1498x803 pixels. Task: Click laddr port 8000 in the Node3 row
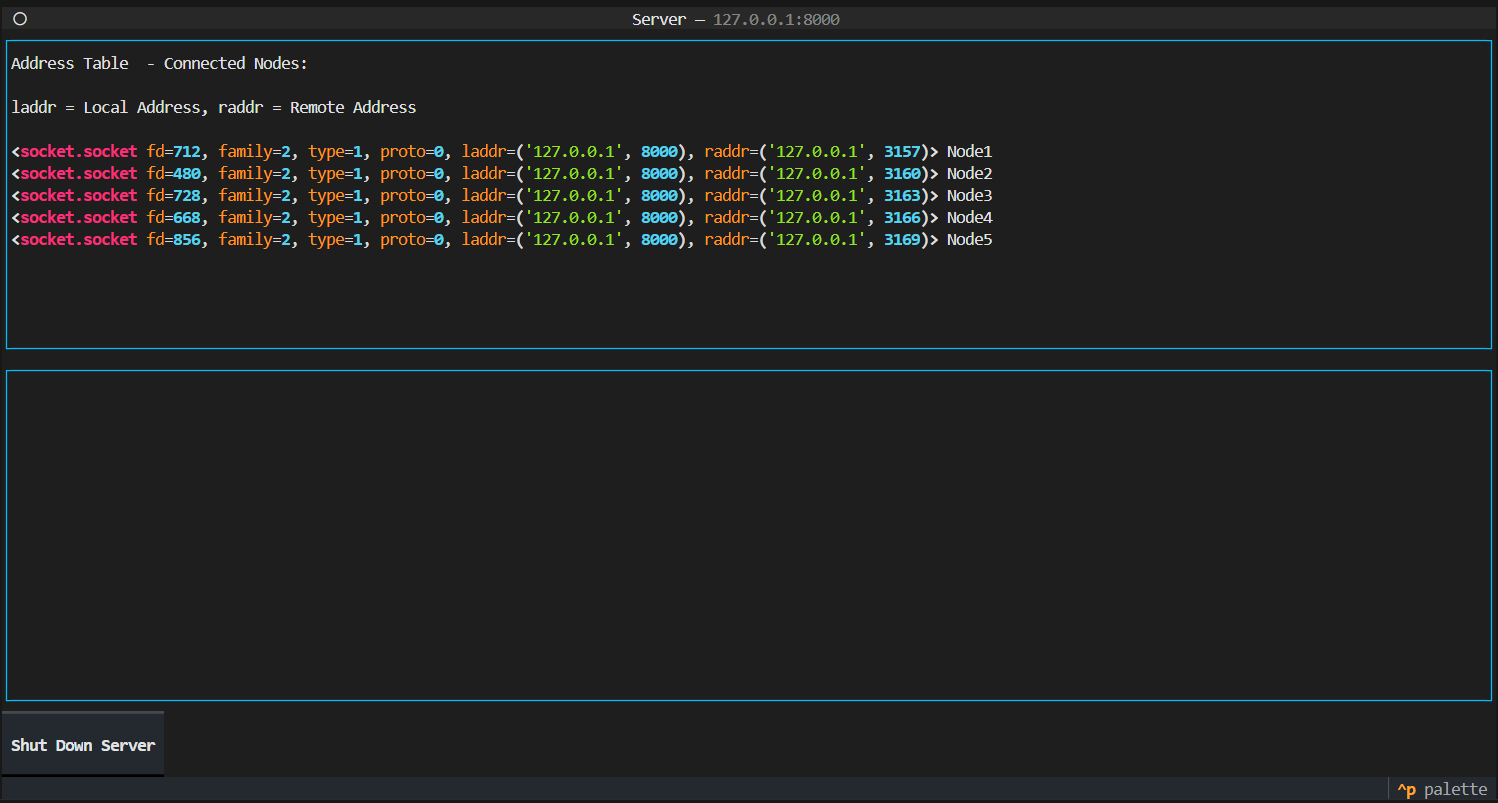pos(659,196)
